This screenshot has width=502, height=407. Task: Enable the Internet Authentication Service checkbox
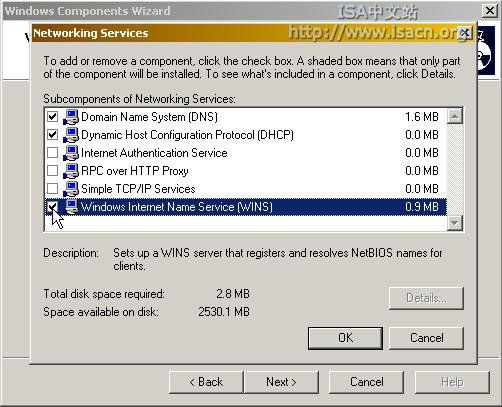(52, 153)
